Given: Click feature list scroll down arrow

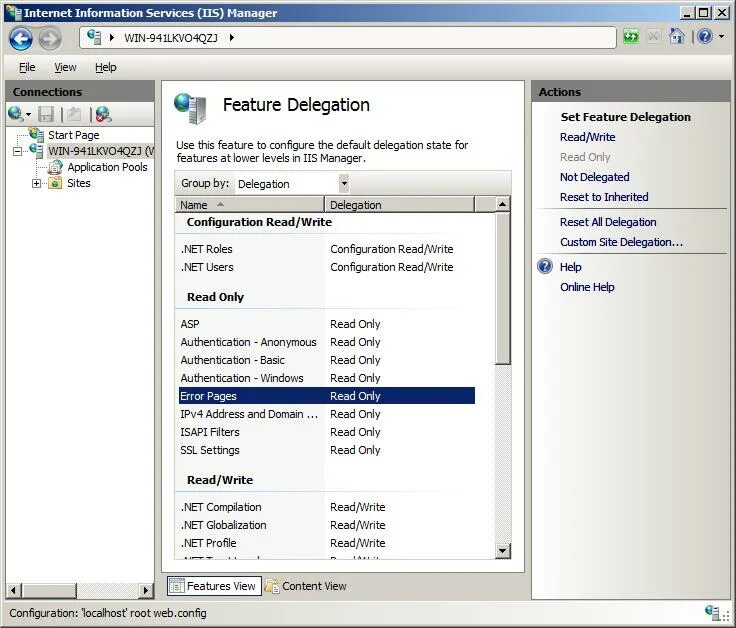Looking at the screenshot, I should (502, 551).
